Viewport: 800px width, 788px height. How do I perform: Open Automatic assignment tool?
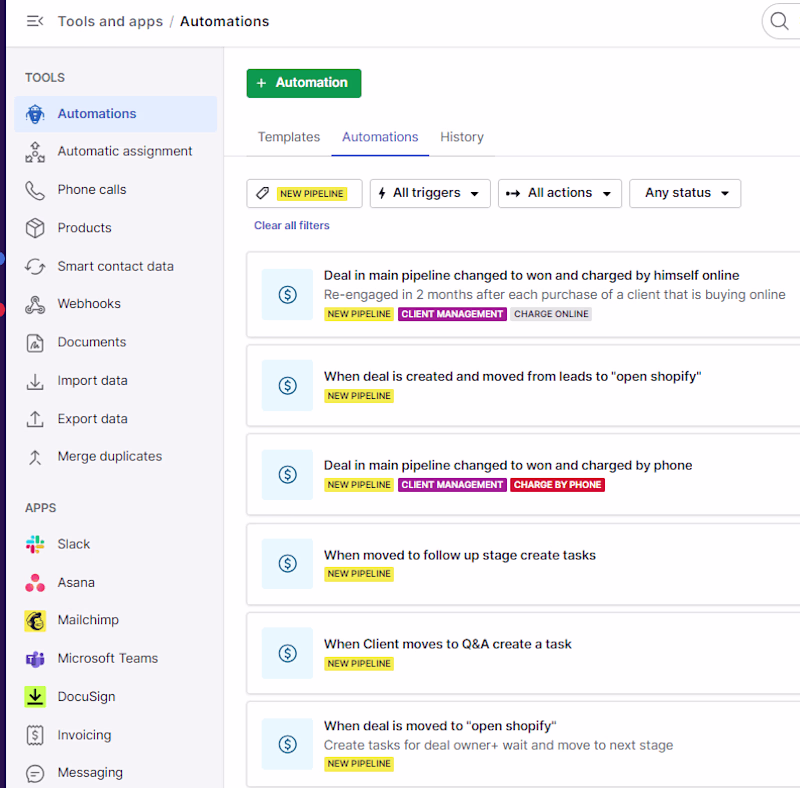pos(116,151)
